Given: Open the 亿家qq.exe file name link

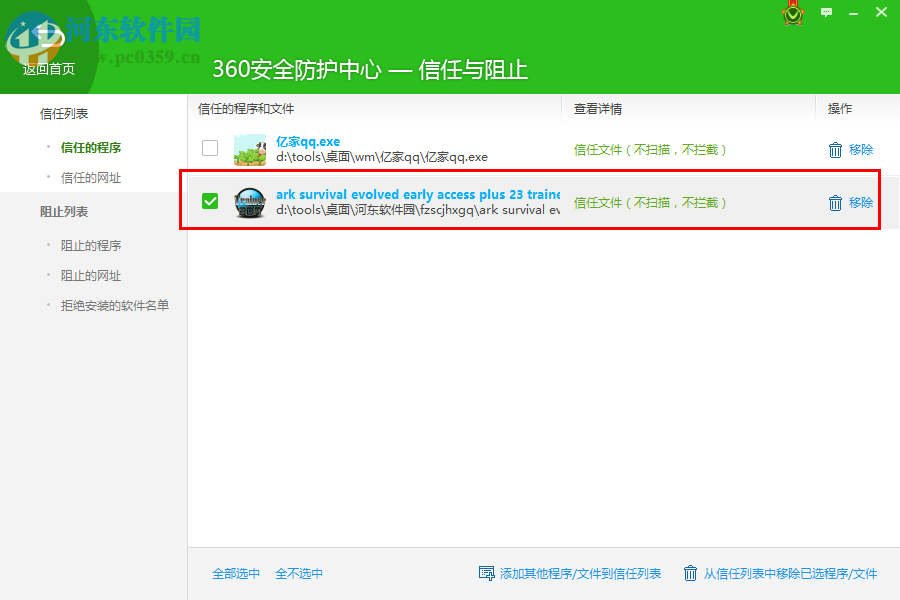Looking at the screenshot, I should 308,141.
